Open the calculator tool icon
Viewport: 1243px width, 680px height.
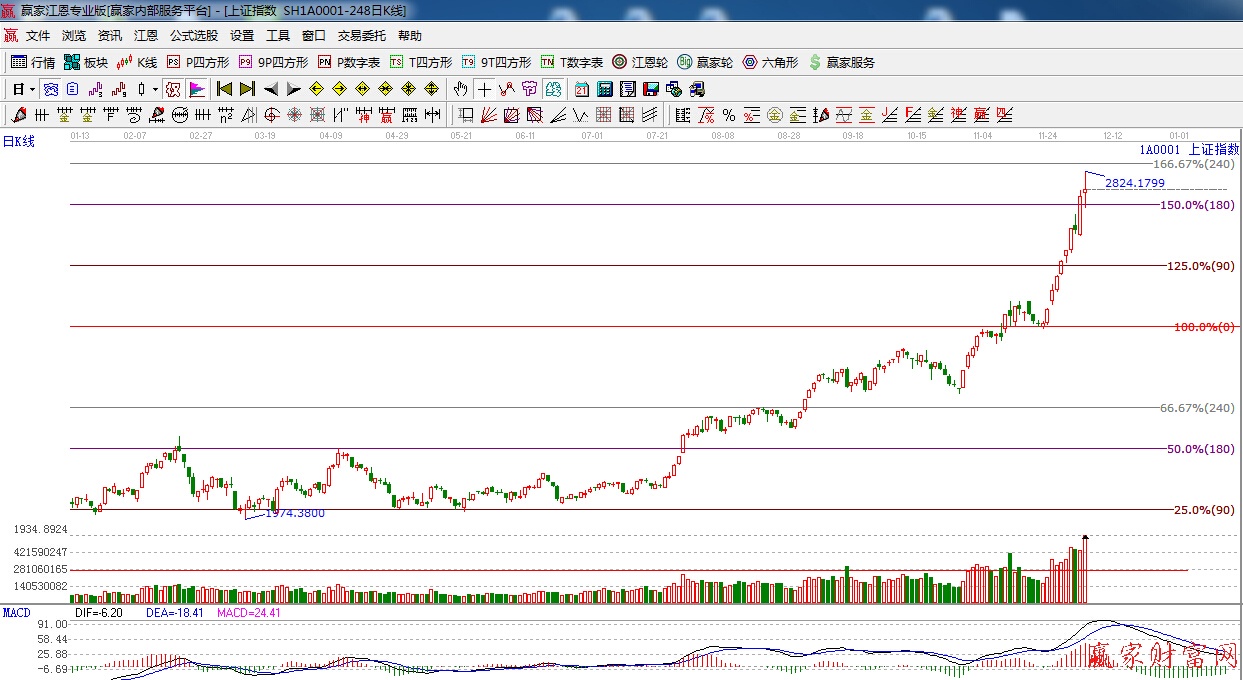(605, 89)
